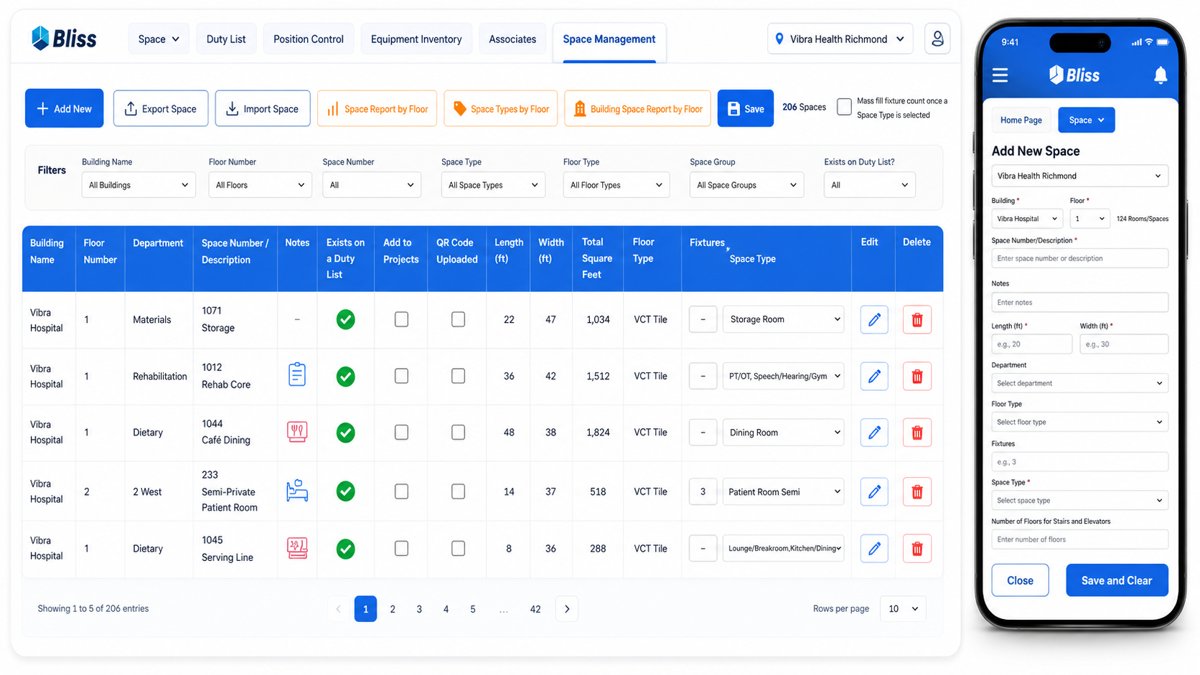This screenshot has width=1200, height=675.
Task: Delete the 1045 Serving Line row
Action: tap(917, 549)
